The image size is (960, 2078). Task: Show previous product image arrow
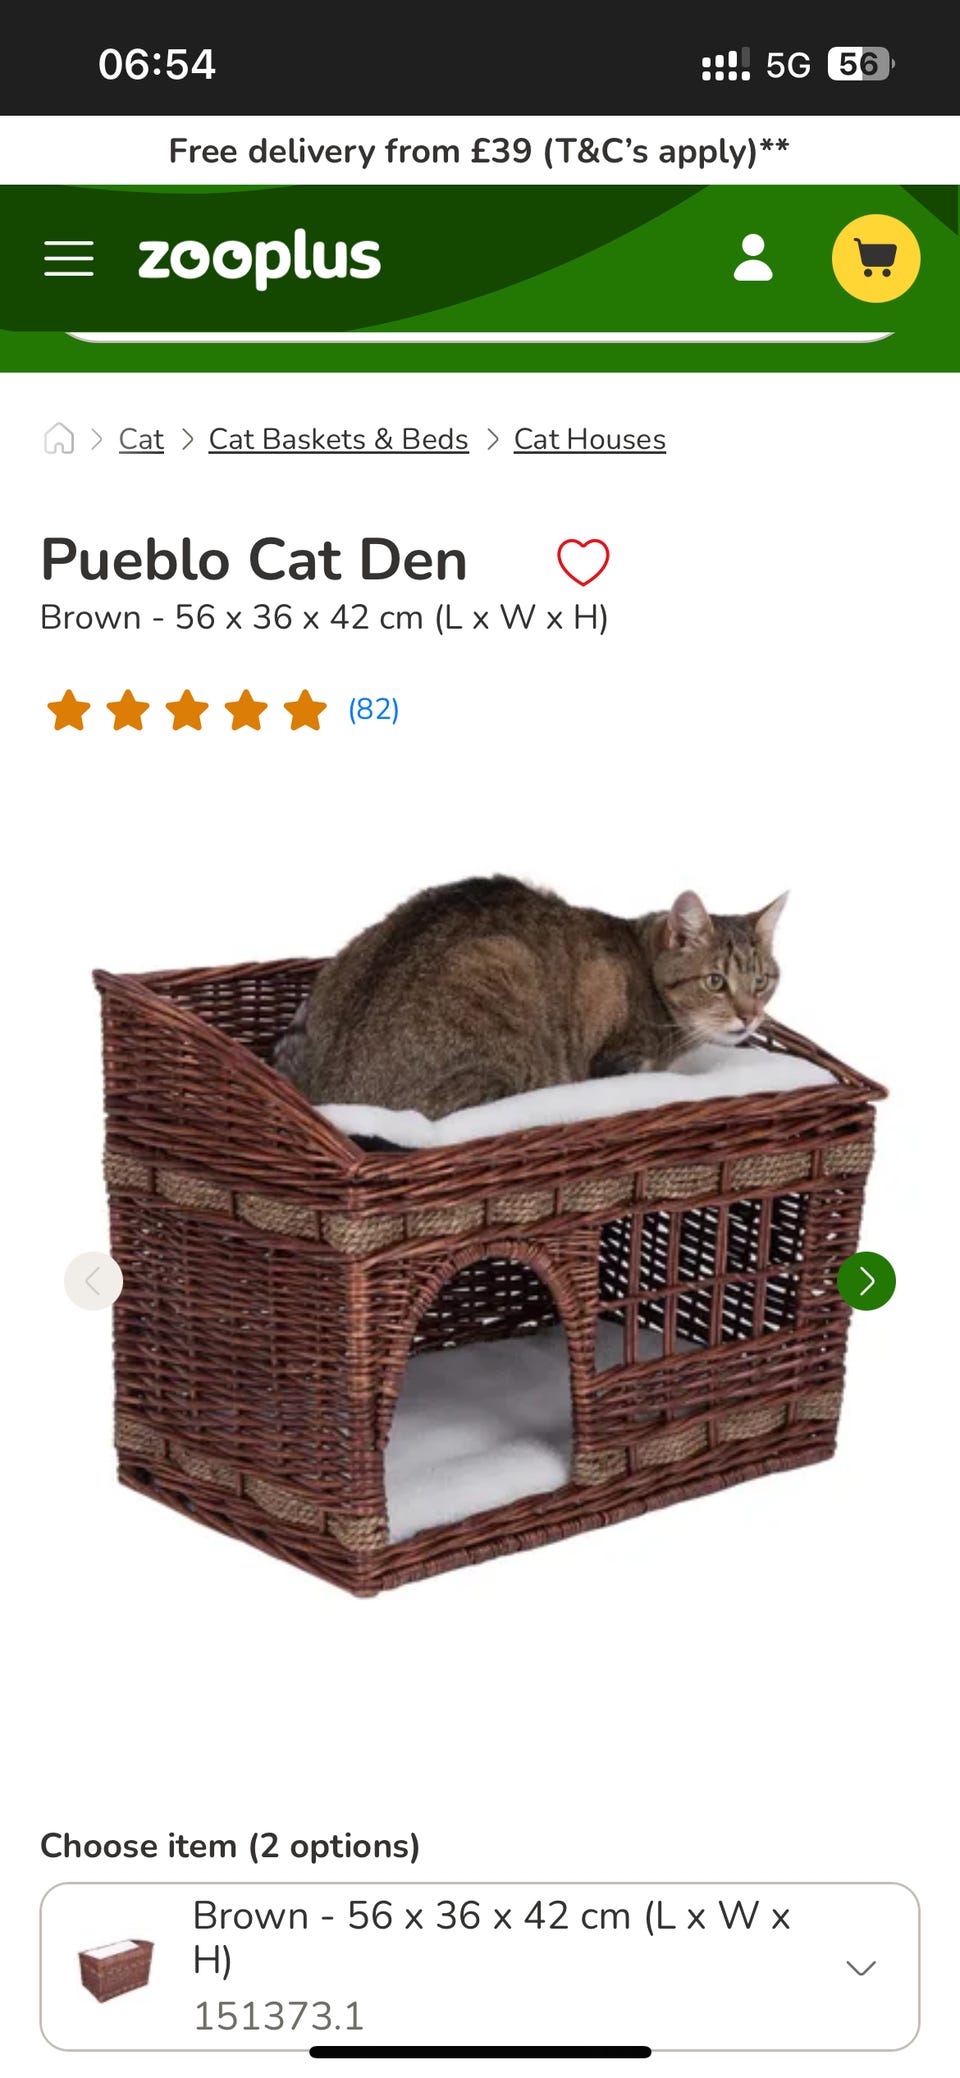pyautogui.click(x=93, y=1280)
